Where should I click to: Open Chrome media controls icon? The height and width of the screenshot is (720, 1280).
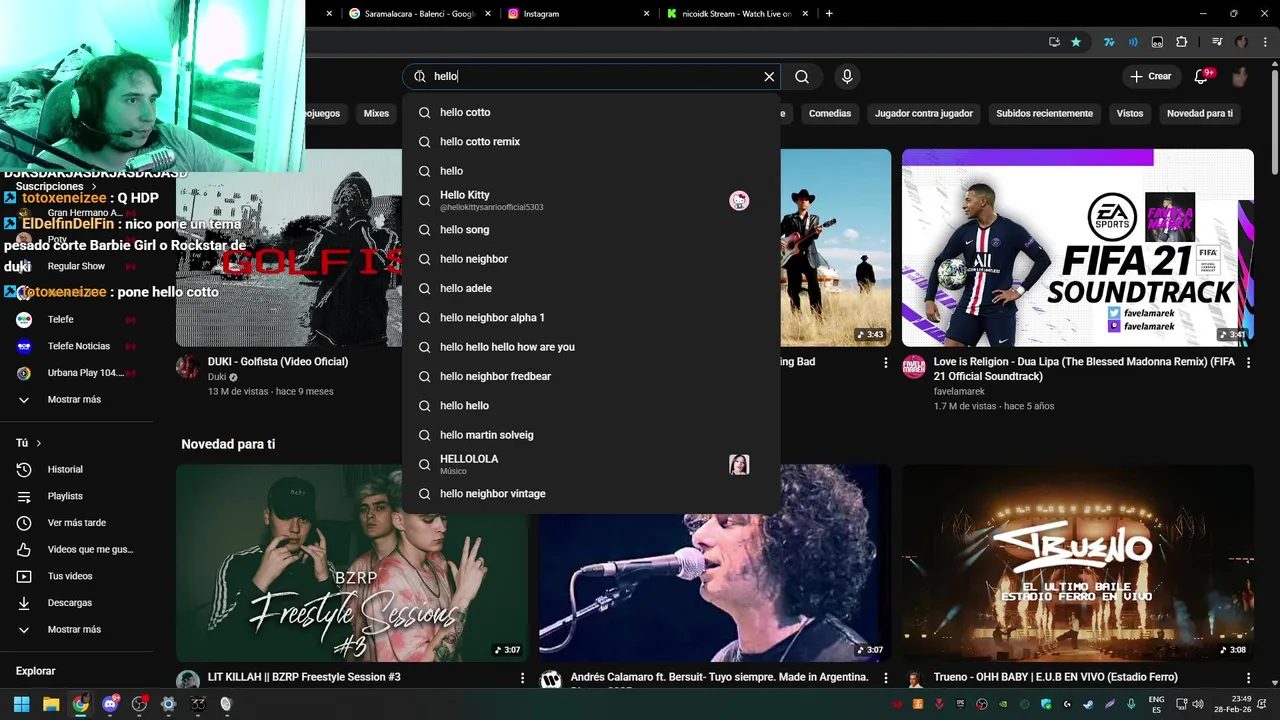1216,42
